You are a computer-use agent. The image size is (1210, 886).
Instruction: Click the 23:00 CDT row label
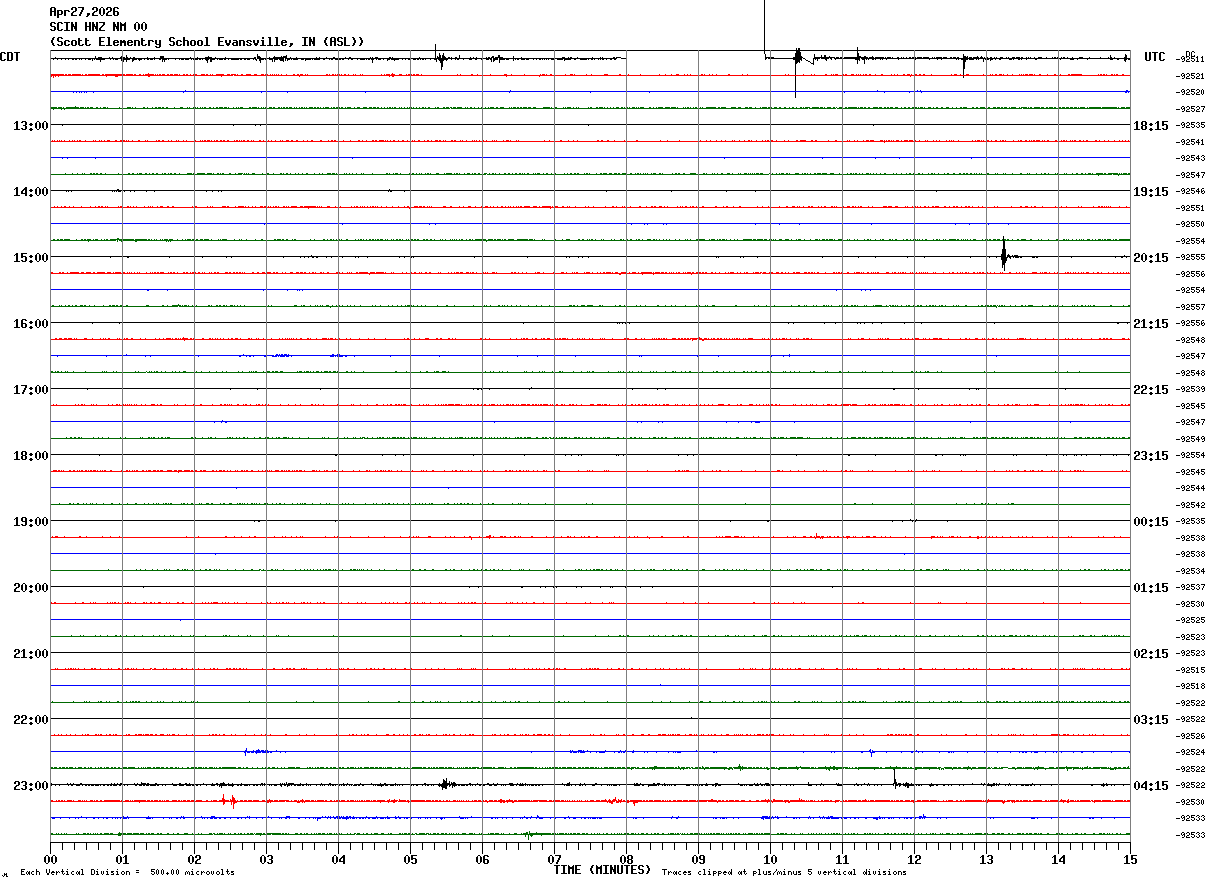pyautogui.click(x=31, y=785)
